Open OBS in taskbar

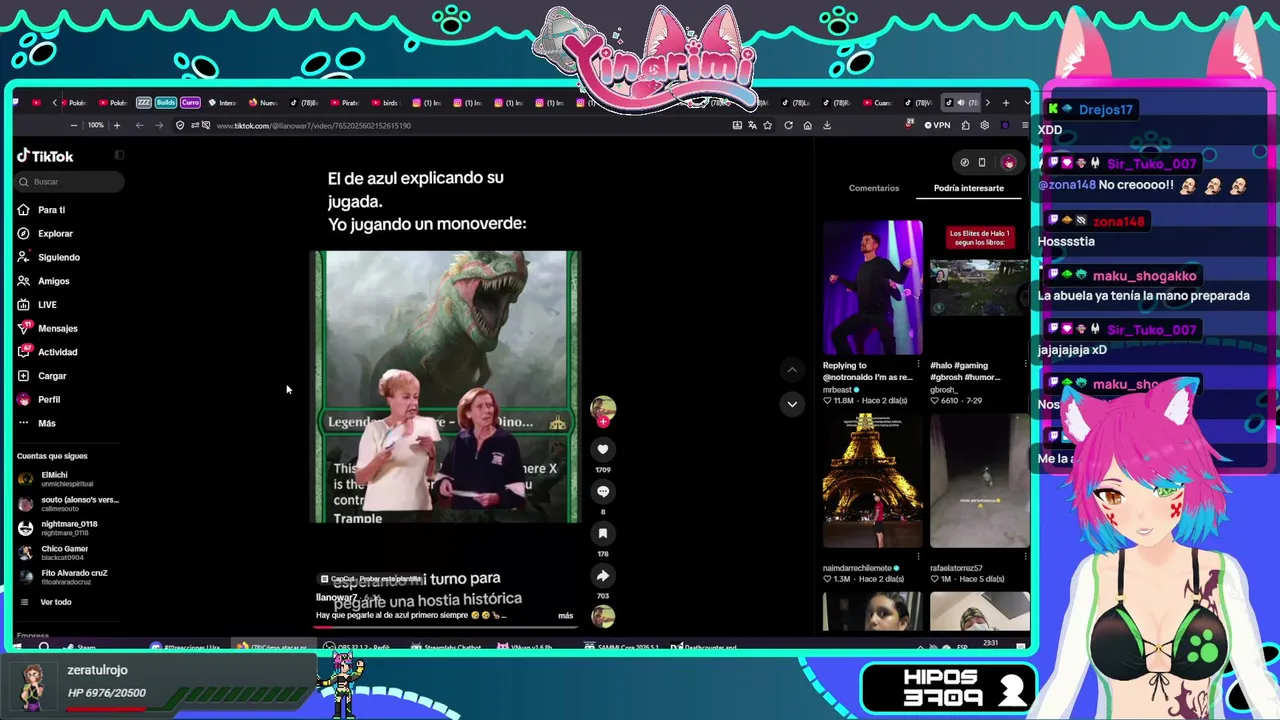[x=358, y=647]
